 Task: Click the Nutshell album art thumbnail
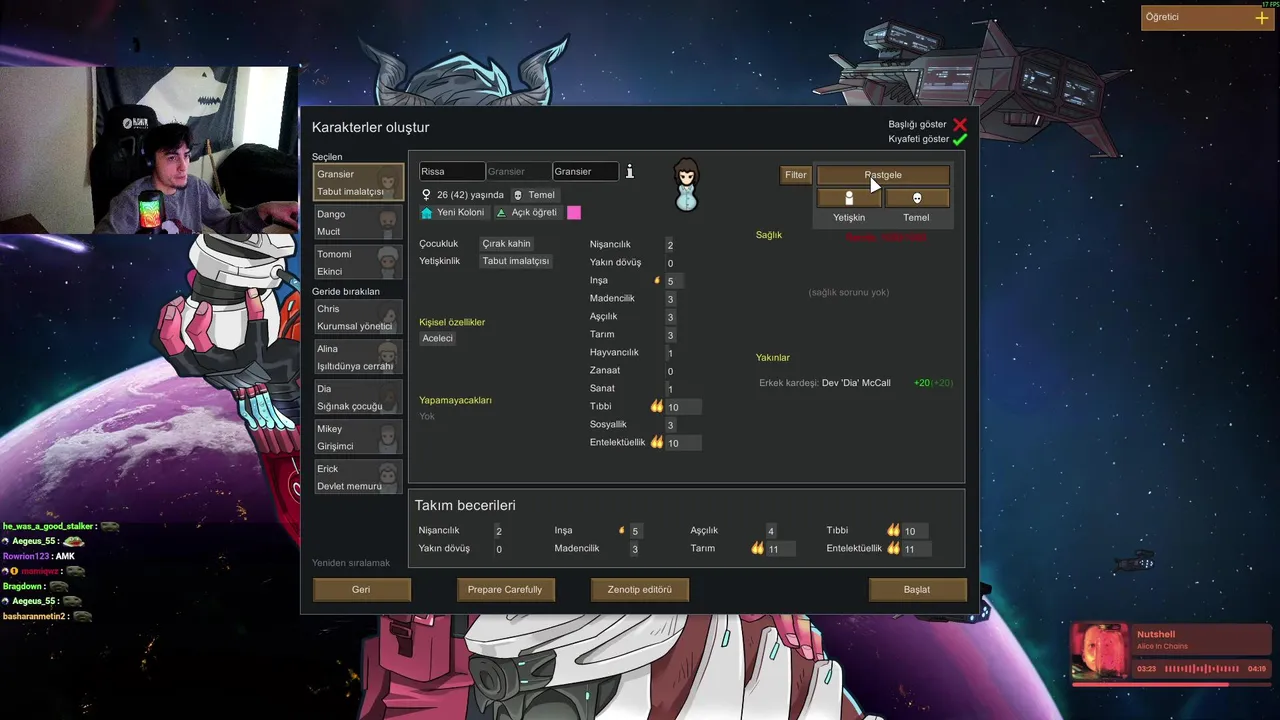point(1100,651)
